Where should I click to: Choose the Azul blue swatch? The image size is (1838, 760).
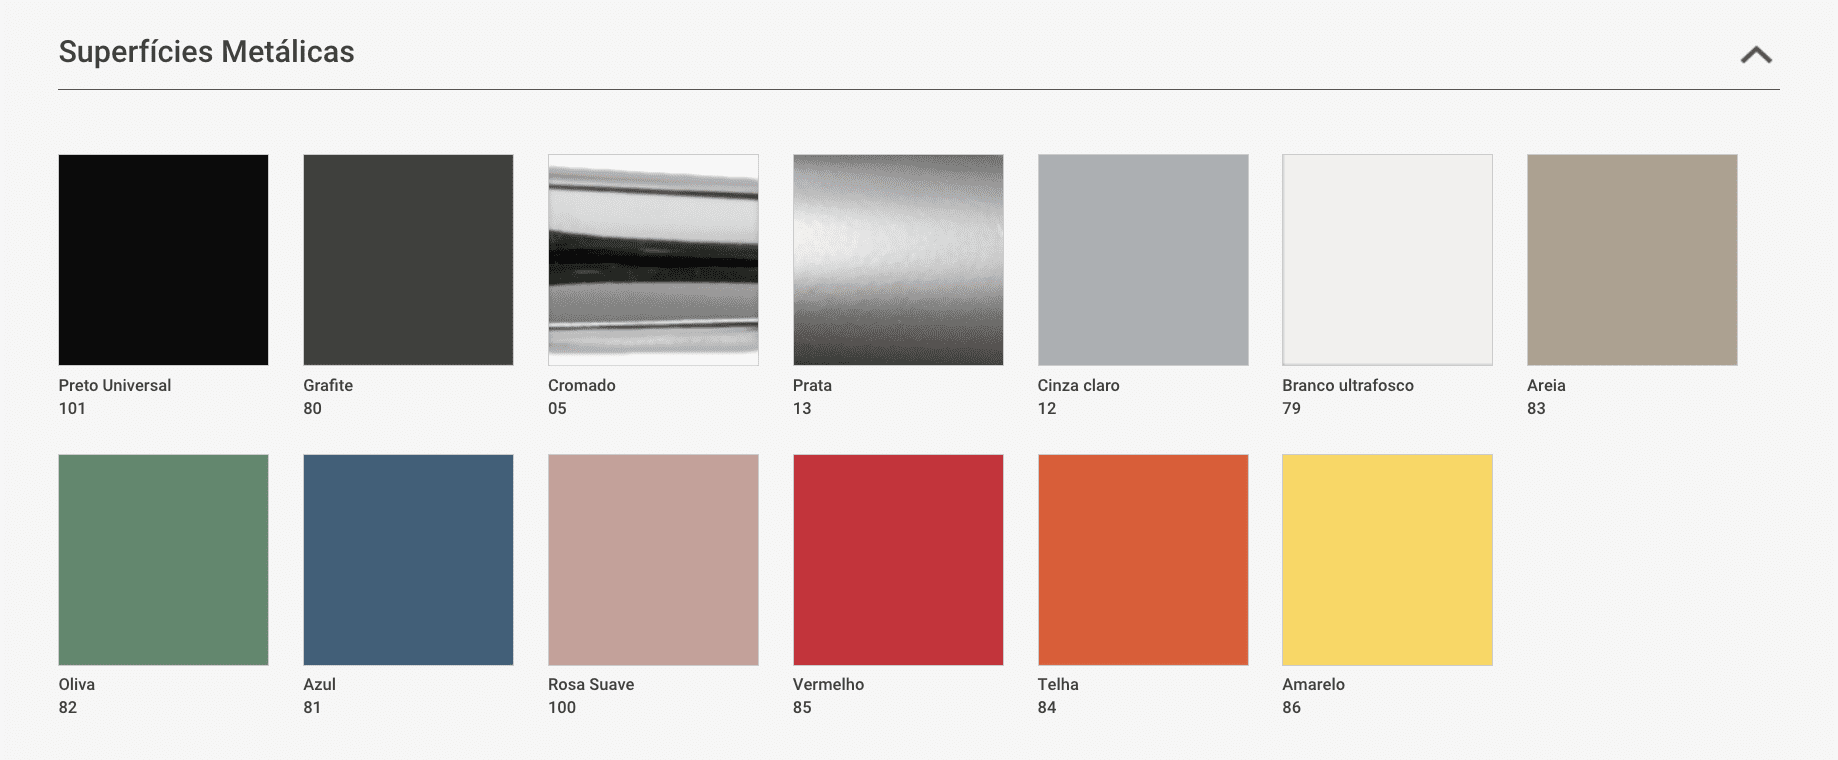coord(408,560)
